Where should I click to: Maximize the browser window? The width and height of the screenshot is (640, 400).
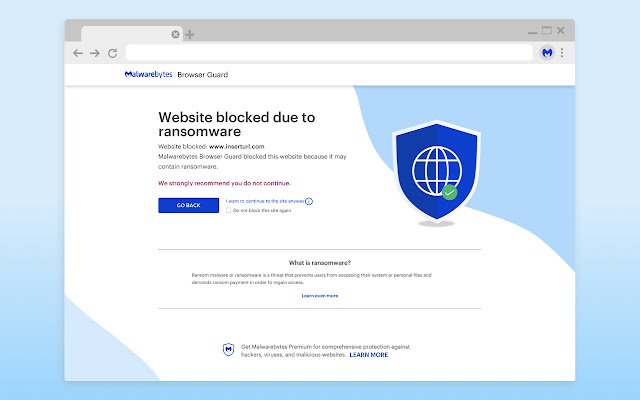click(547, 31)
